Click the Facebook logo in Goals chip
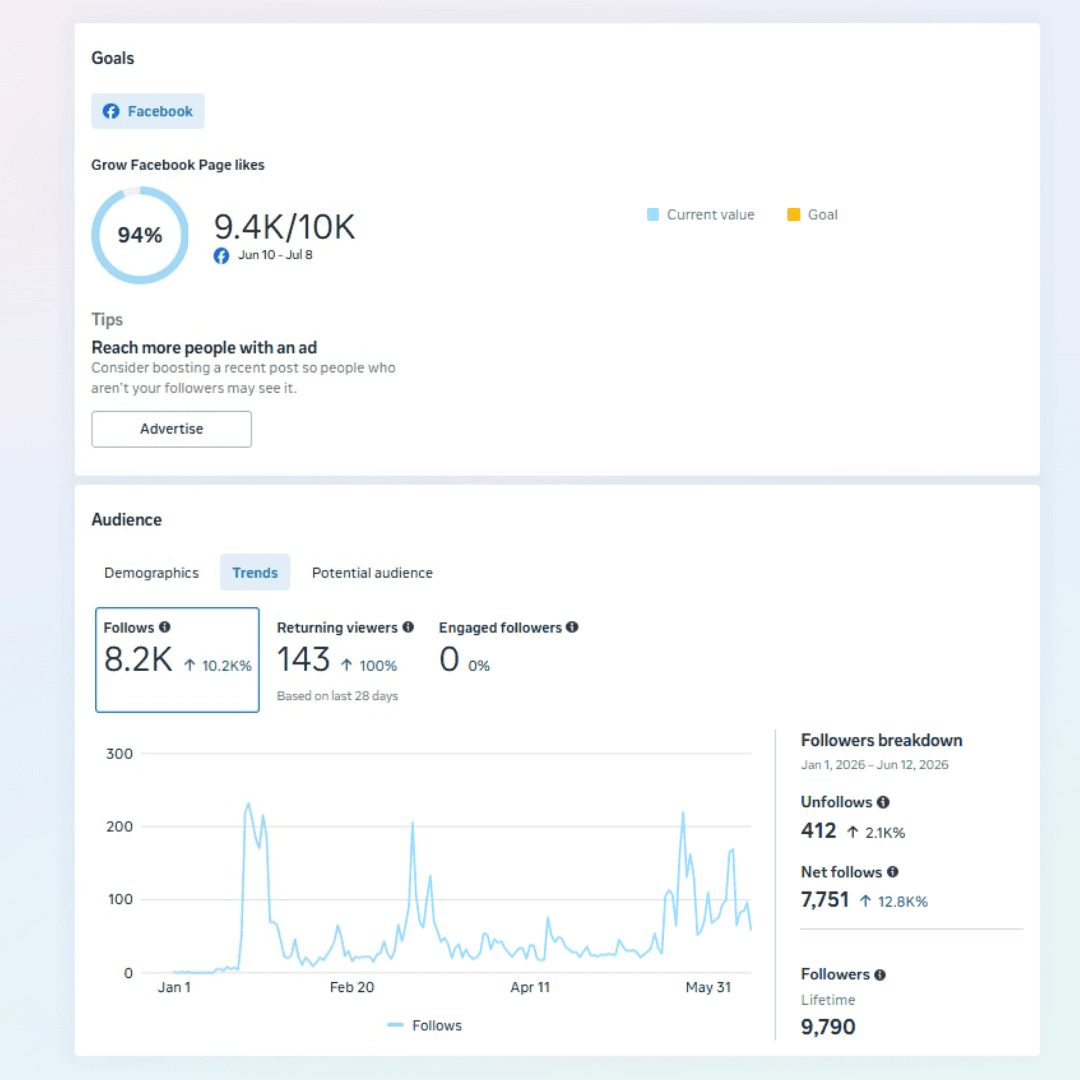 point(111,111)
